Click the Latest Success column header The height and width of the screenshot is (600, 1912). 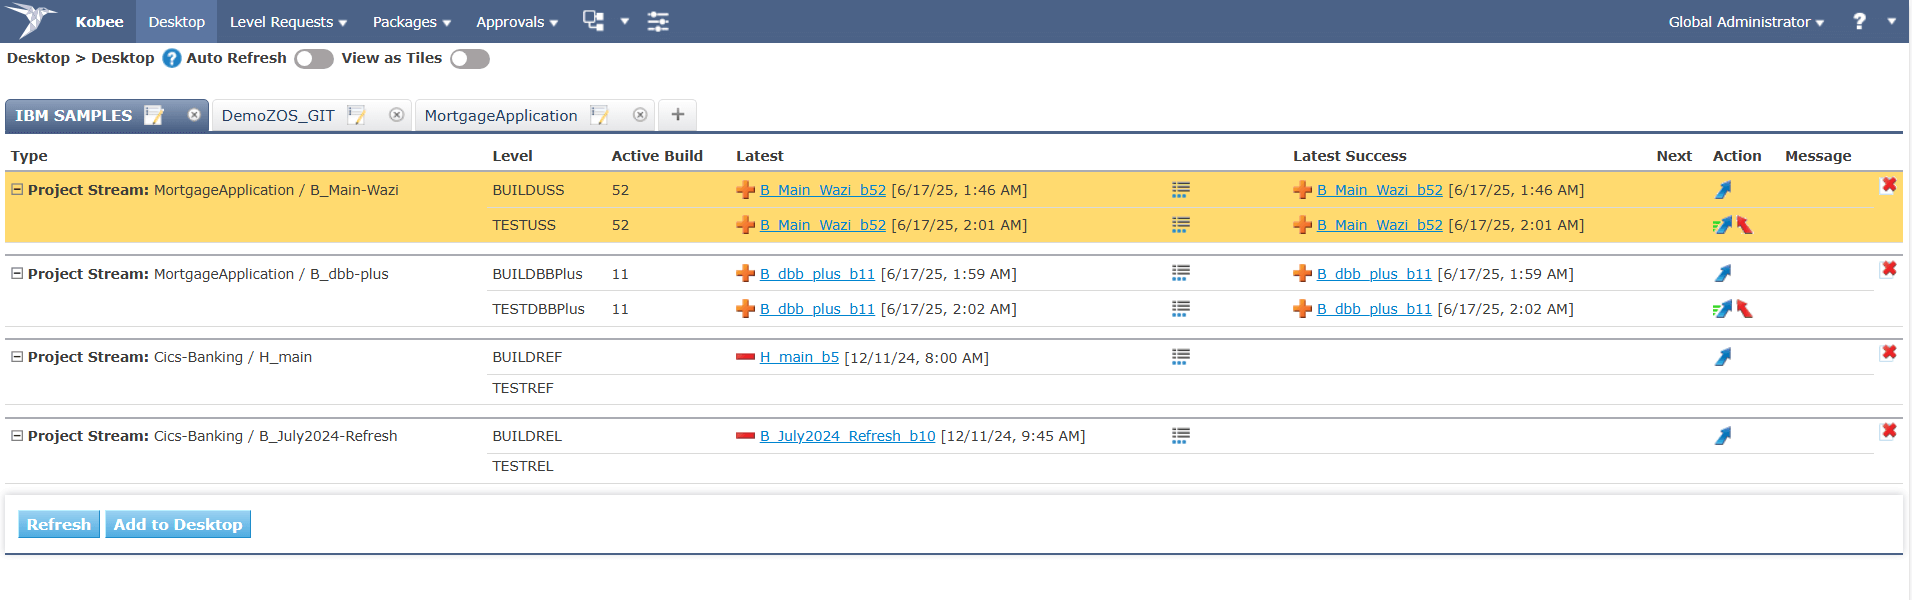pyautogui.click(x=1350, y=156)
